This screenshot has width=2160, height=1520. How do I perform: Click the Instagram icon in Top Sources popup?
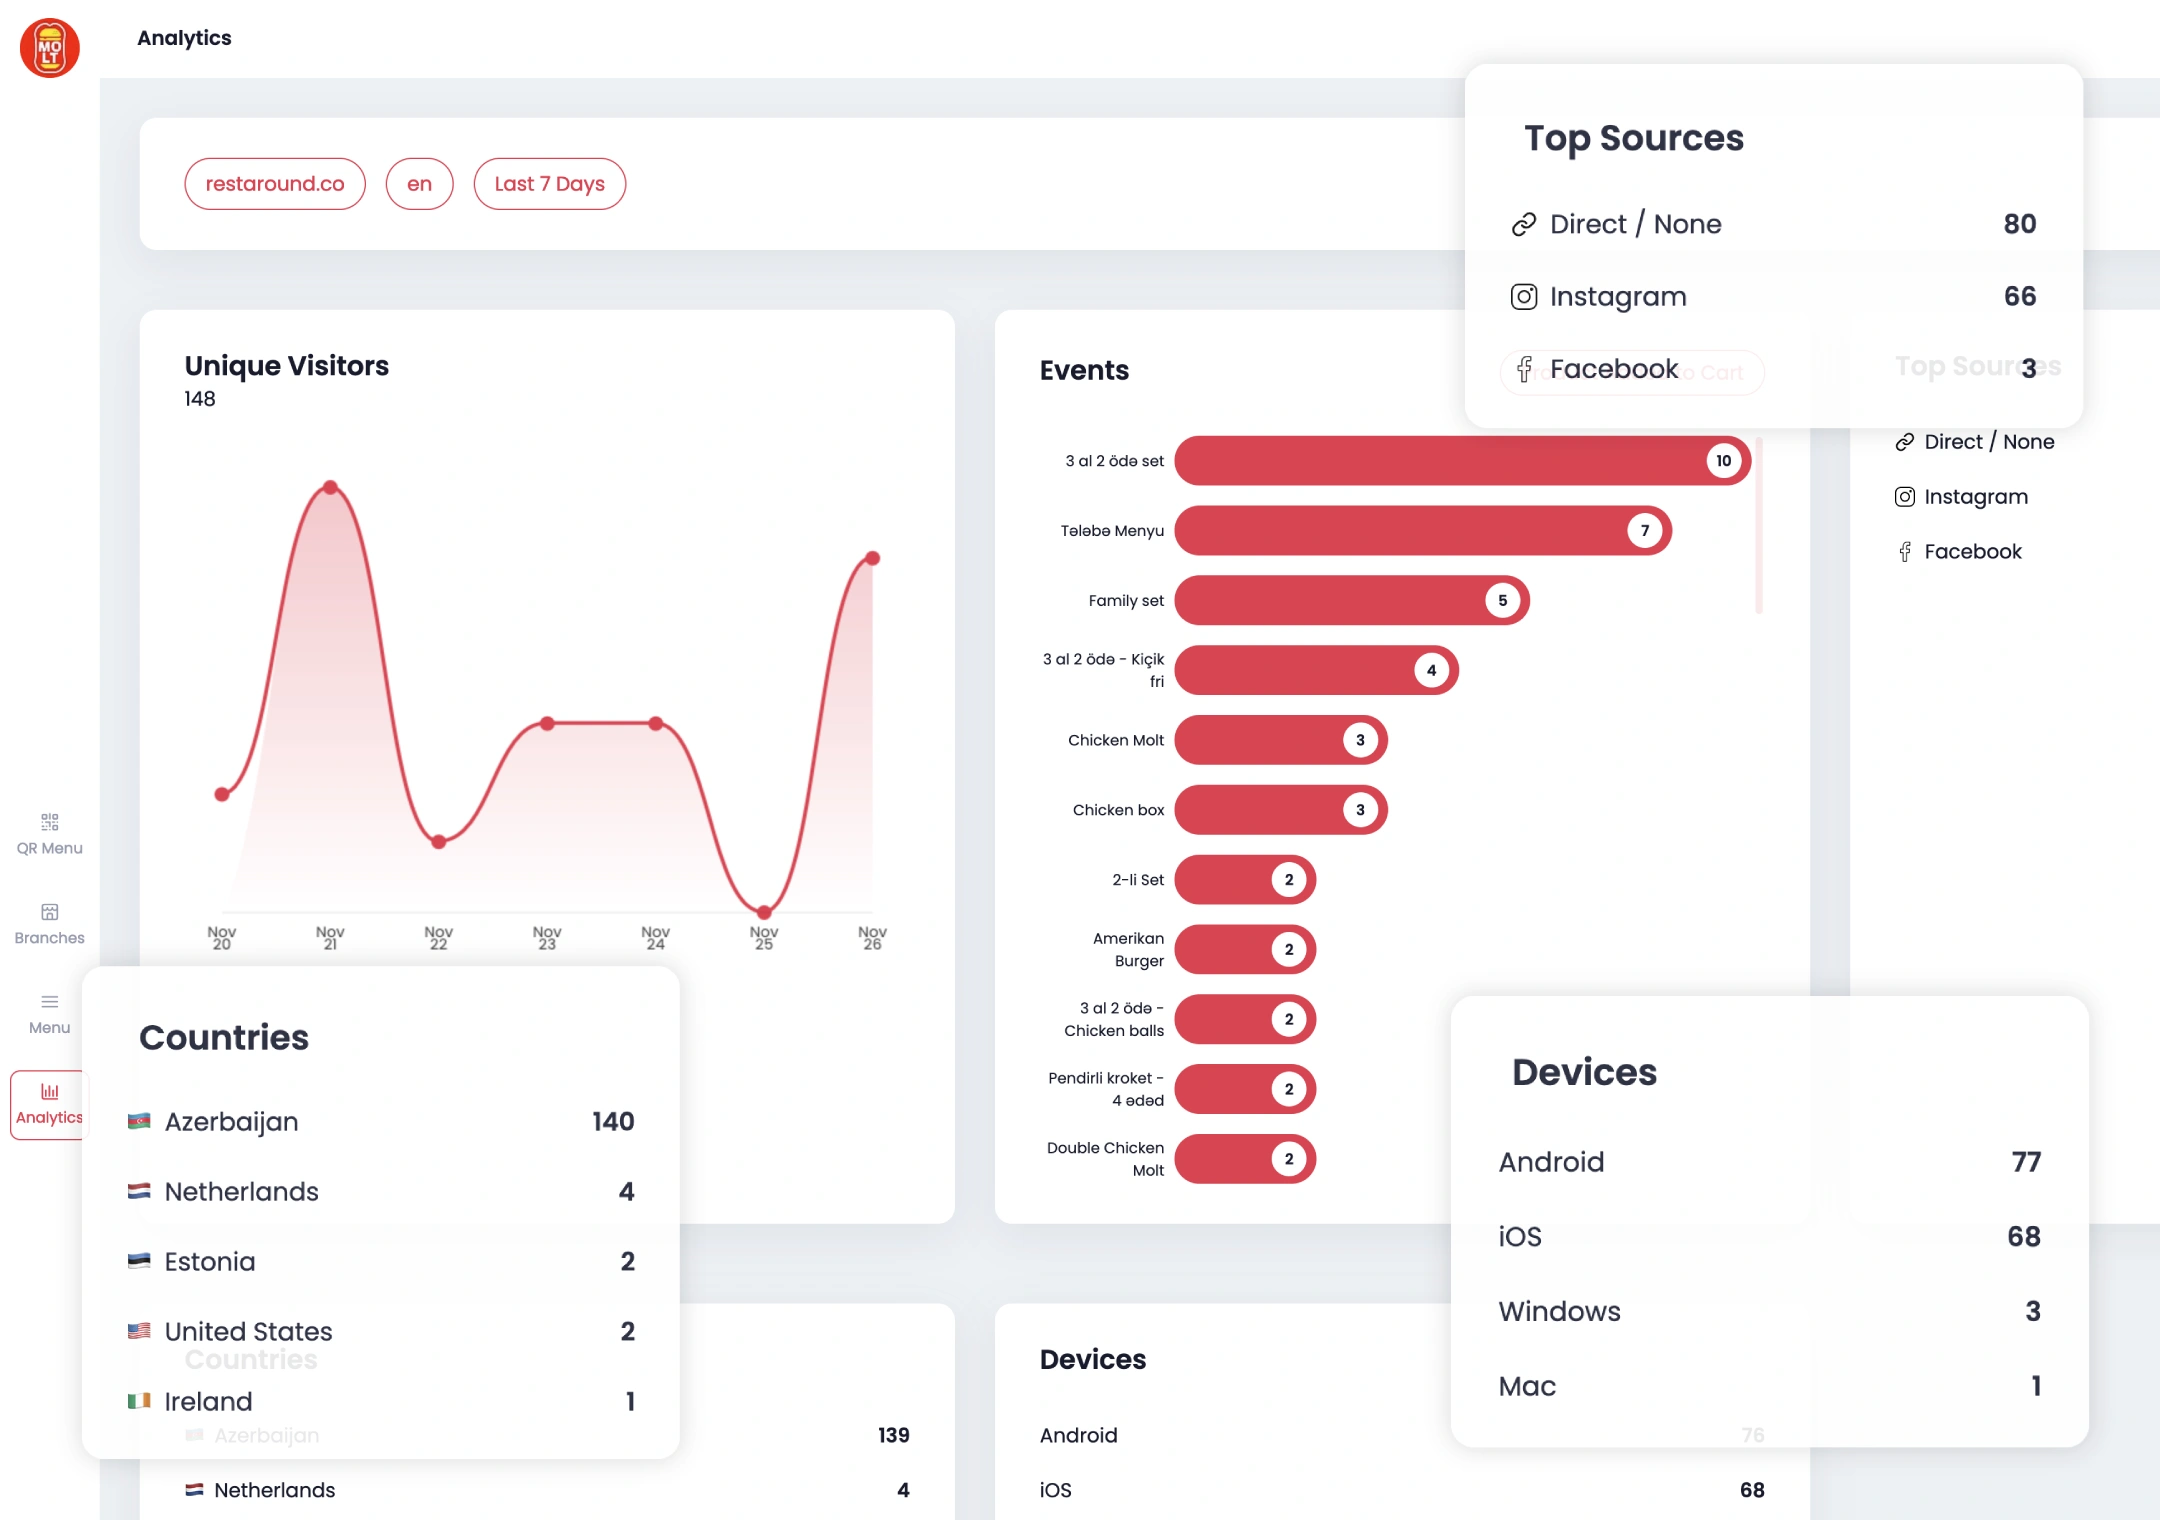pos(1523,297)
